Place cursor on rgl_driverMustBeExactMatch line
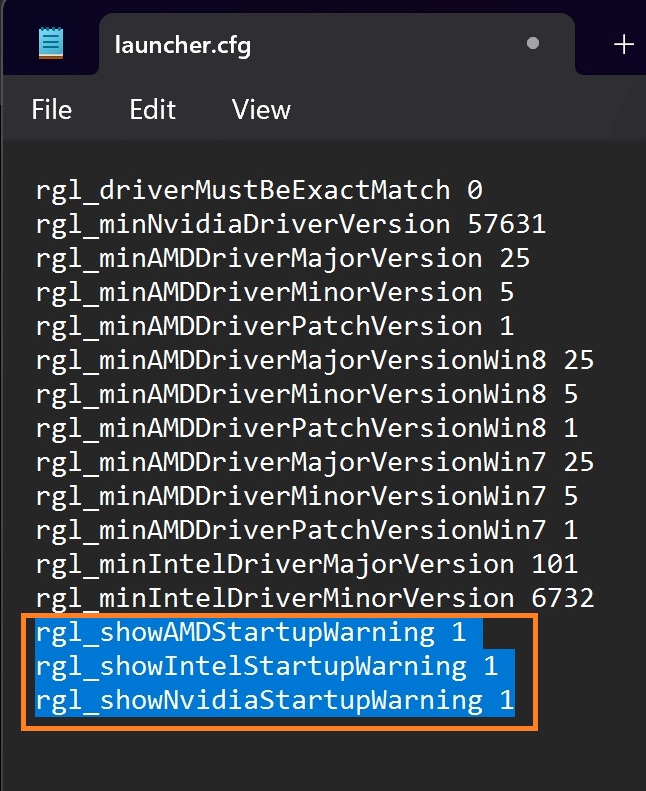This screenshot has height=791, width=646. coord(259,190)
